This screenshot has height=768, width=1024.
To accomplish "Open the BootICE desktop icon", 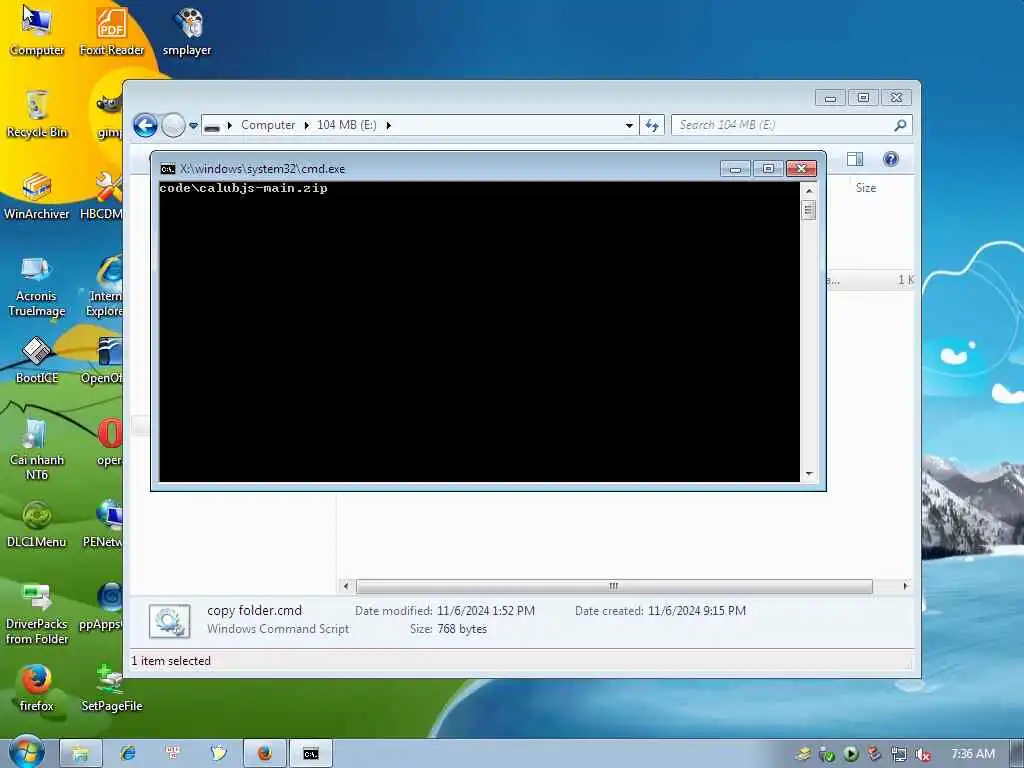I will point(37,360).
